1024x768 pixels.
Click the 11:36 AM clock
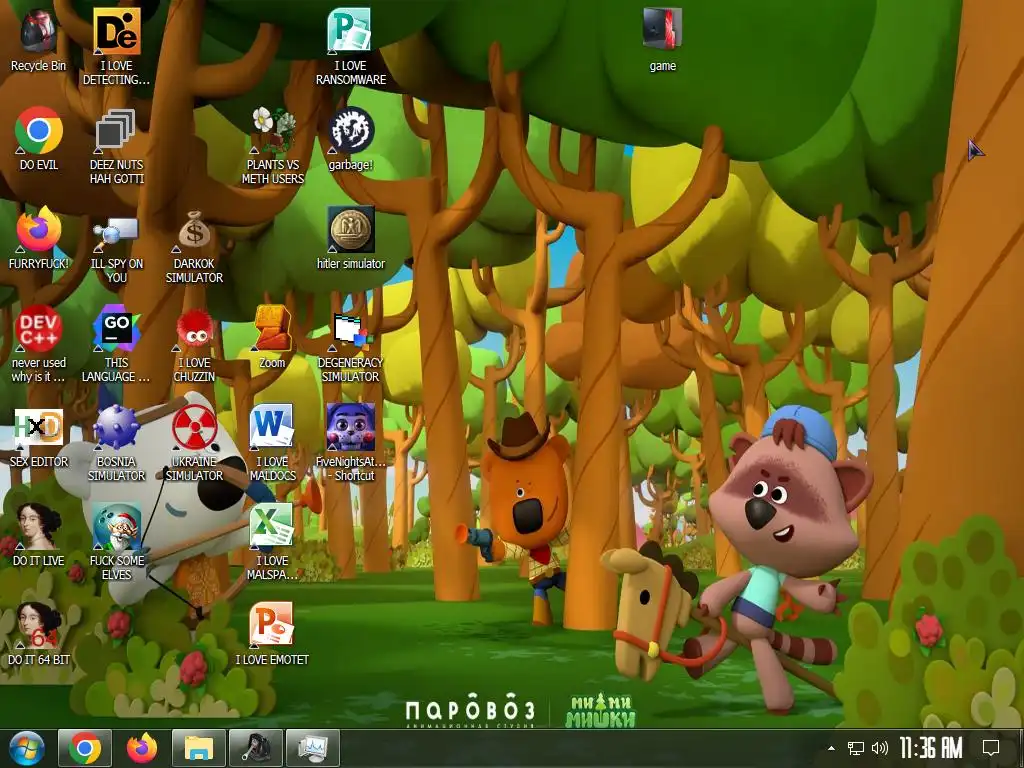931,748
